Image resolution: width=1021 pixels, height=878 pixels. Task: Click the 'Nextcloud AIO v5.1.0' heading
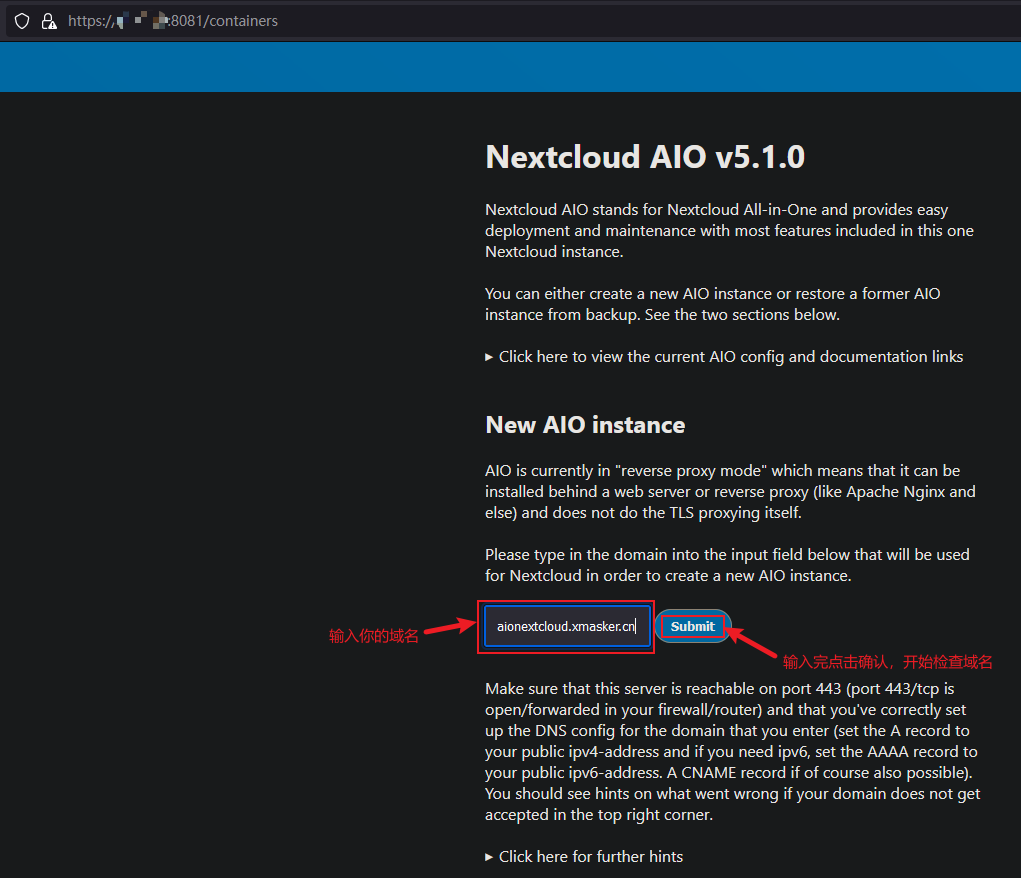point(645,157)
